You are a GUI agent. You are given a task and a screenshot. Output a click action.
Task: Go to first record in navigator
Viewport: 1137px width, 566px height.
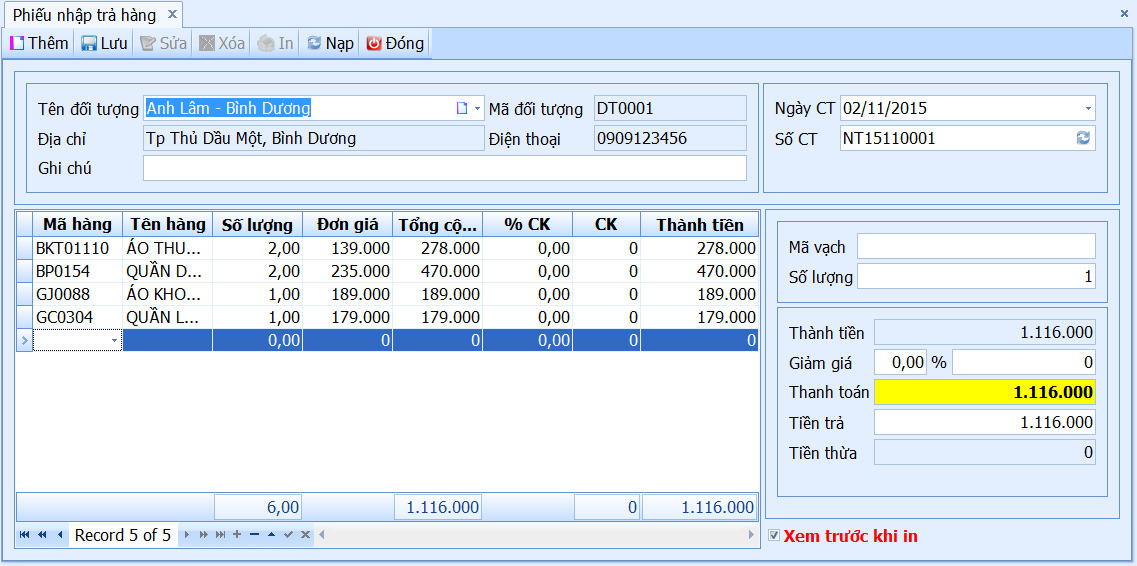(x=25, y=535)
